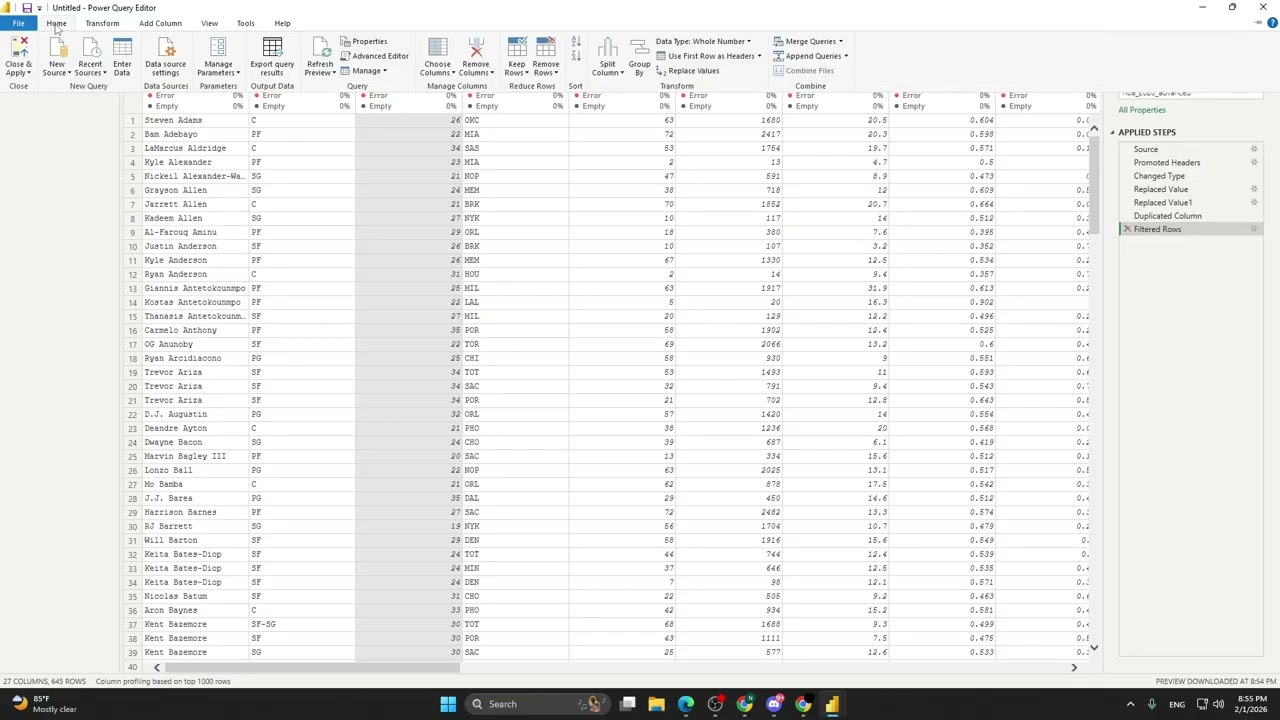The width and height of the screenshot is (1280, 720).
Task: Click row number 20 header
Action: (131, 386)
